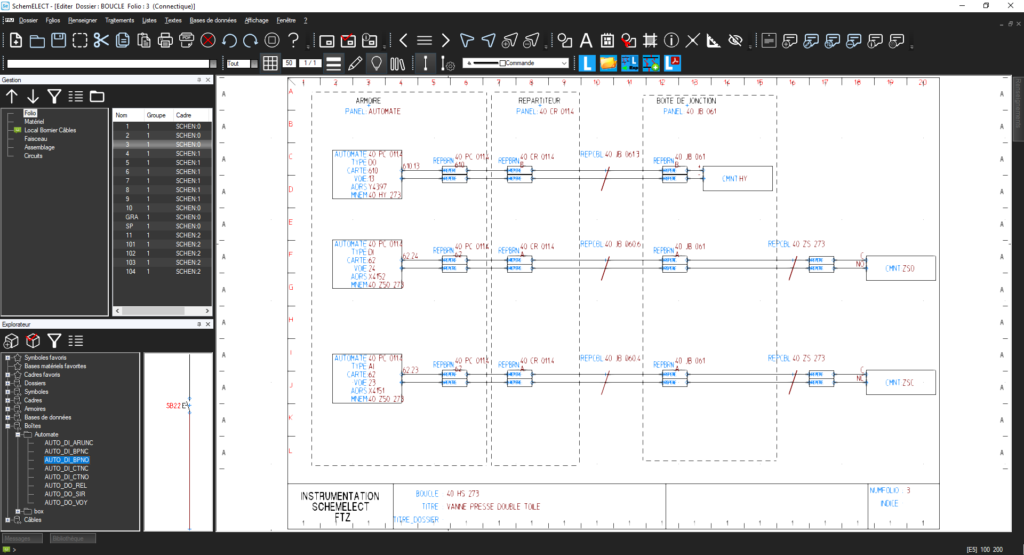Select the text 'A' tool
This screenshot has width=1024, height=555.
(585, 41)
